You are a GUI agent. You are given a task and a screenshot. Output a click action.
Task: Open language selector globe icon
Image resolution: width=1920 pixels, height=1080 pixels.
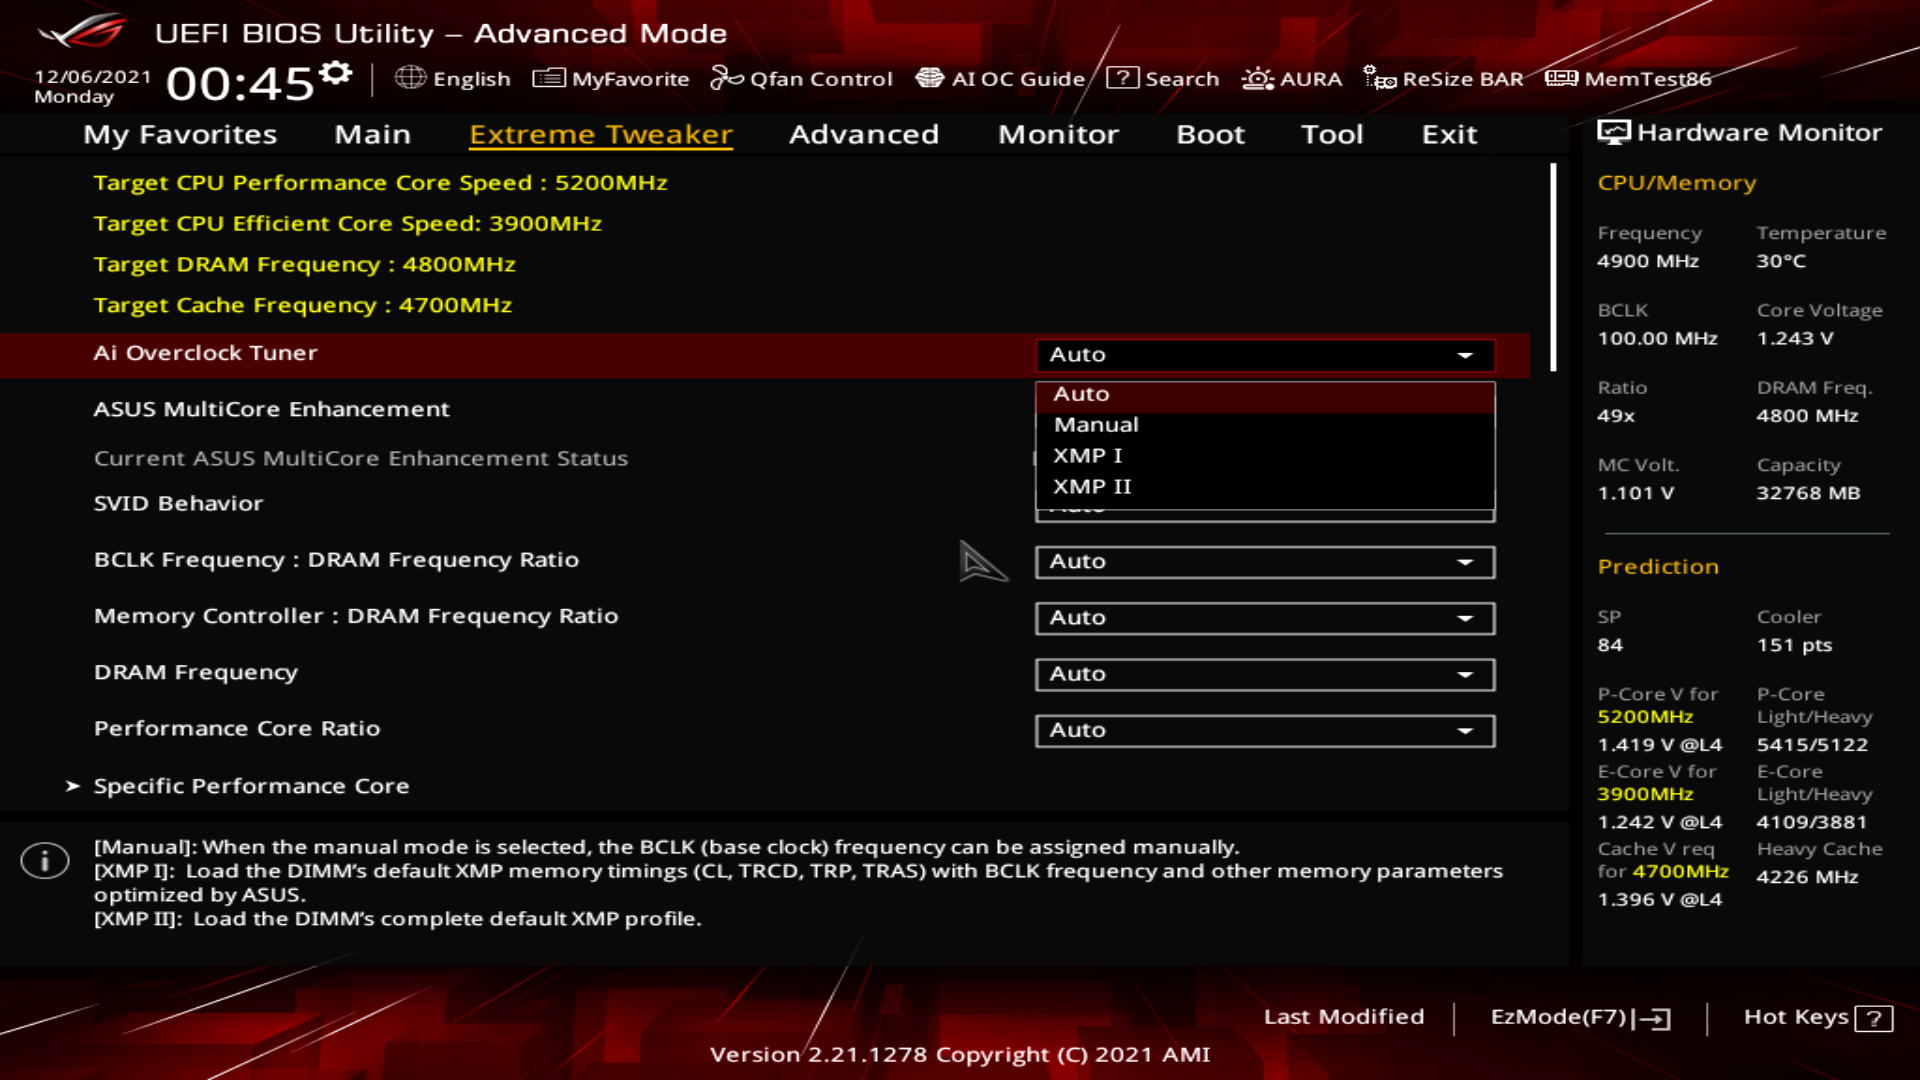click(x=410, y=78)
